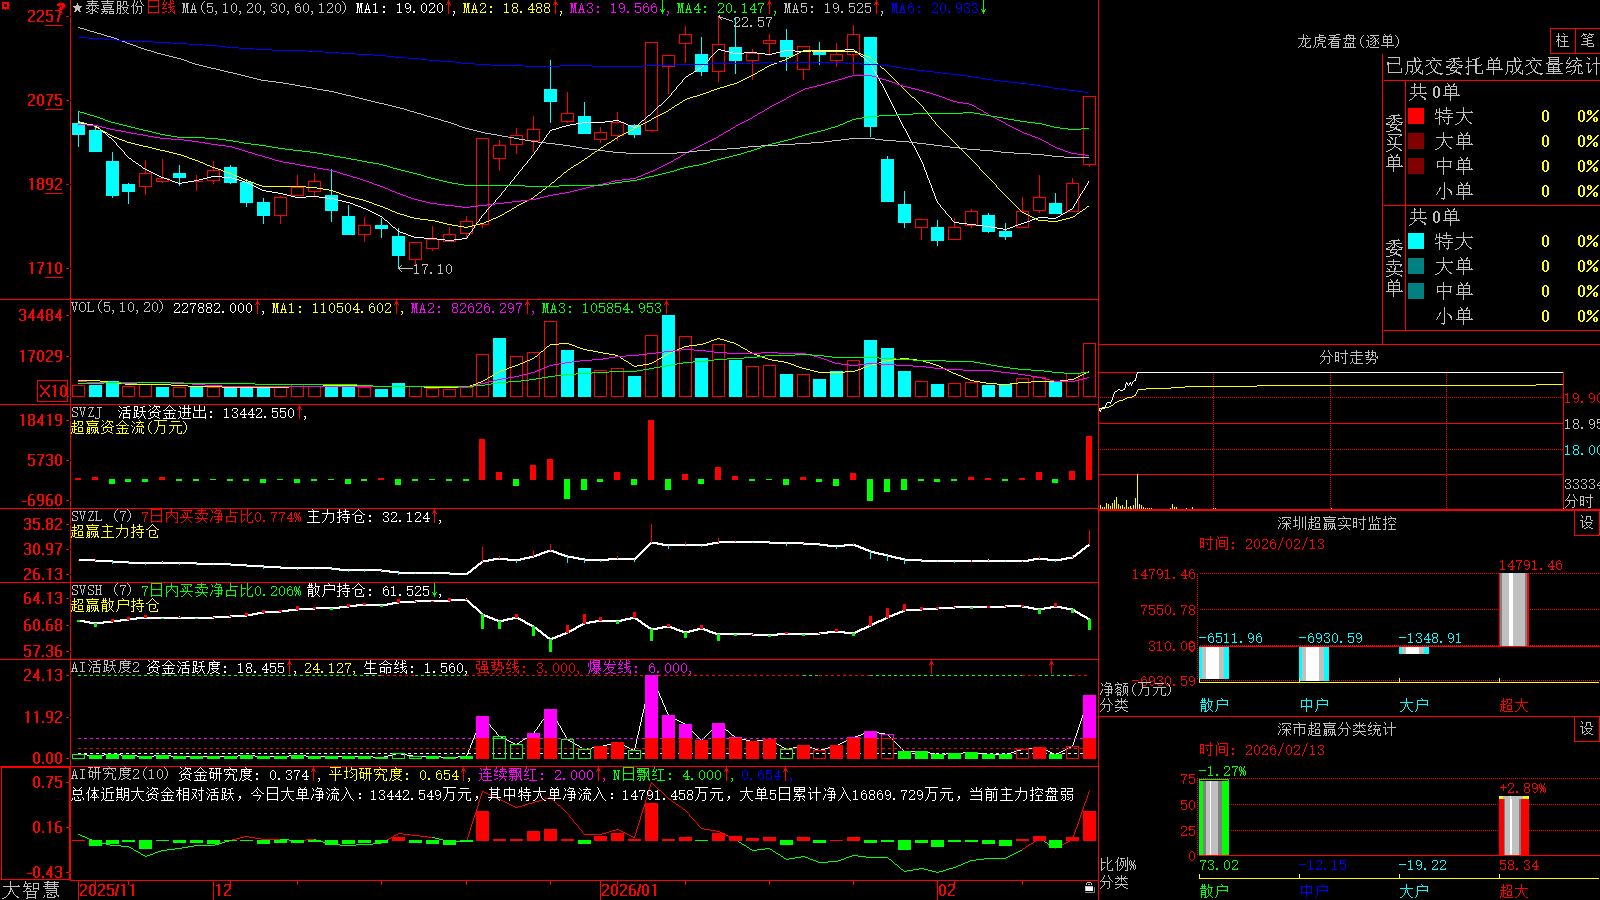Image resolution: width=1600 pixels, height=900 pixels.
Task: Click the 分时走势 panel title
Action: (x=1349, y=357)
